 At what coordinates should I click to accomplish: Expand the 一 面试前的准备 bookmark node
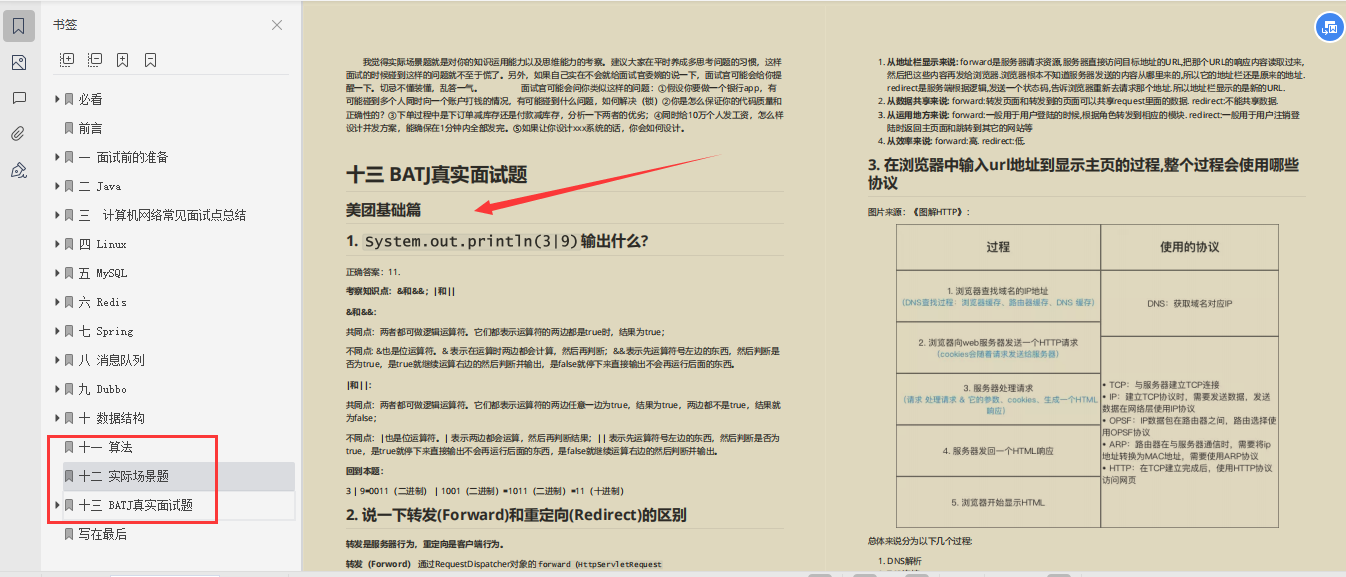(57, 157)
